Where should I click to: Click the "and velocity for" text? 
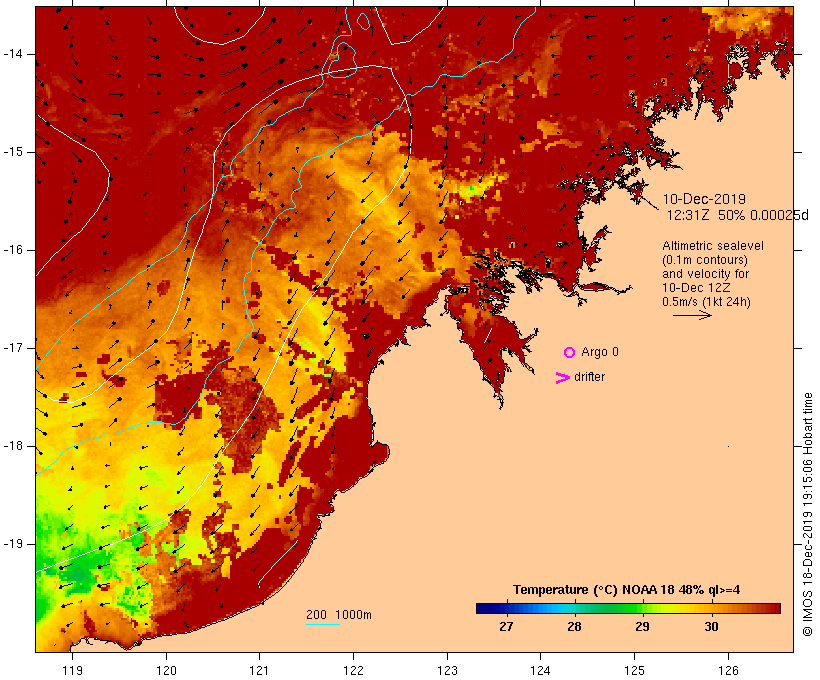705,274
